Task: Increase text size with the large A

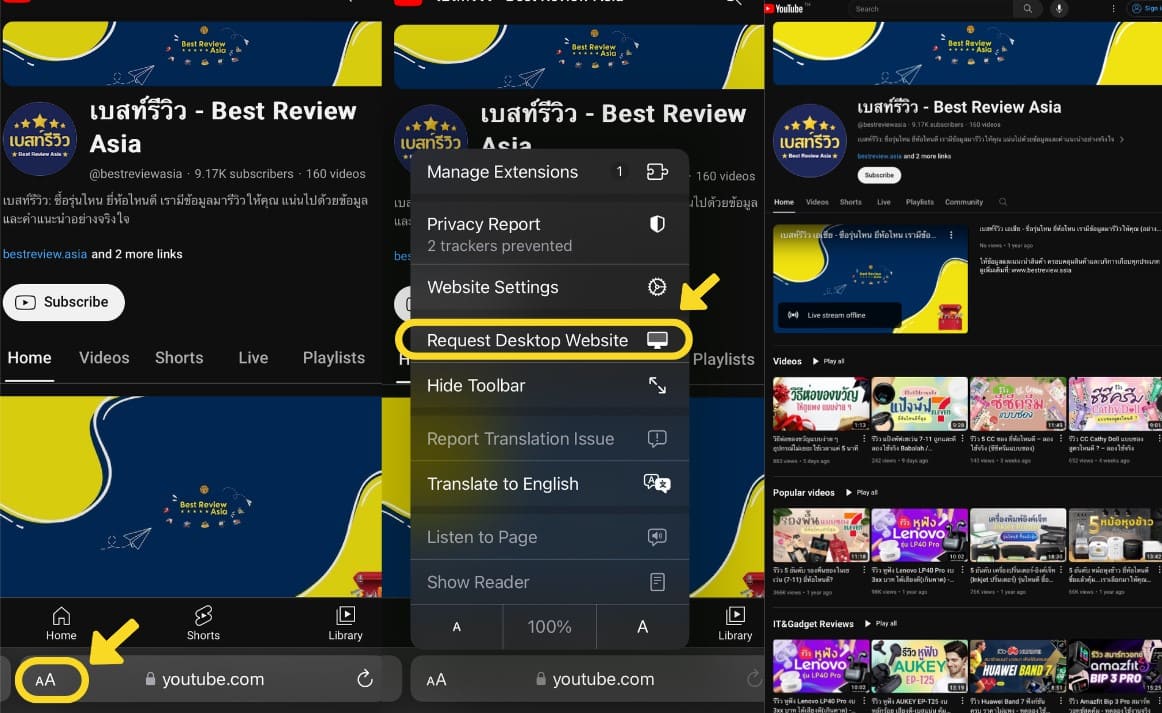Action: click(x=643, y=627)
